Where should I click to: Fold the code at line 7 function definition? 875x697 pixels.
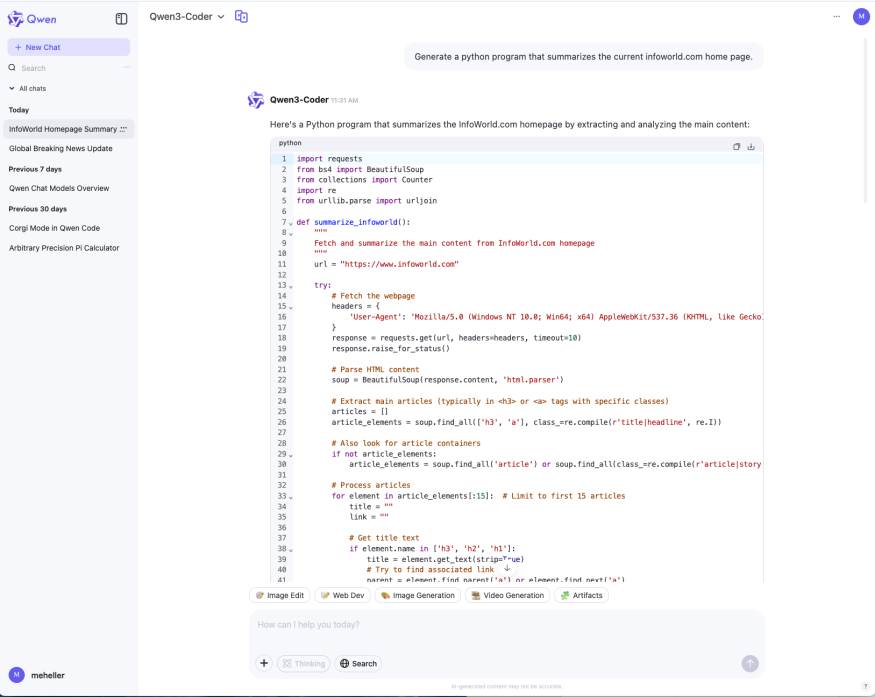[291, 222]
